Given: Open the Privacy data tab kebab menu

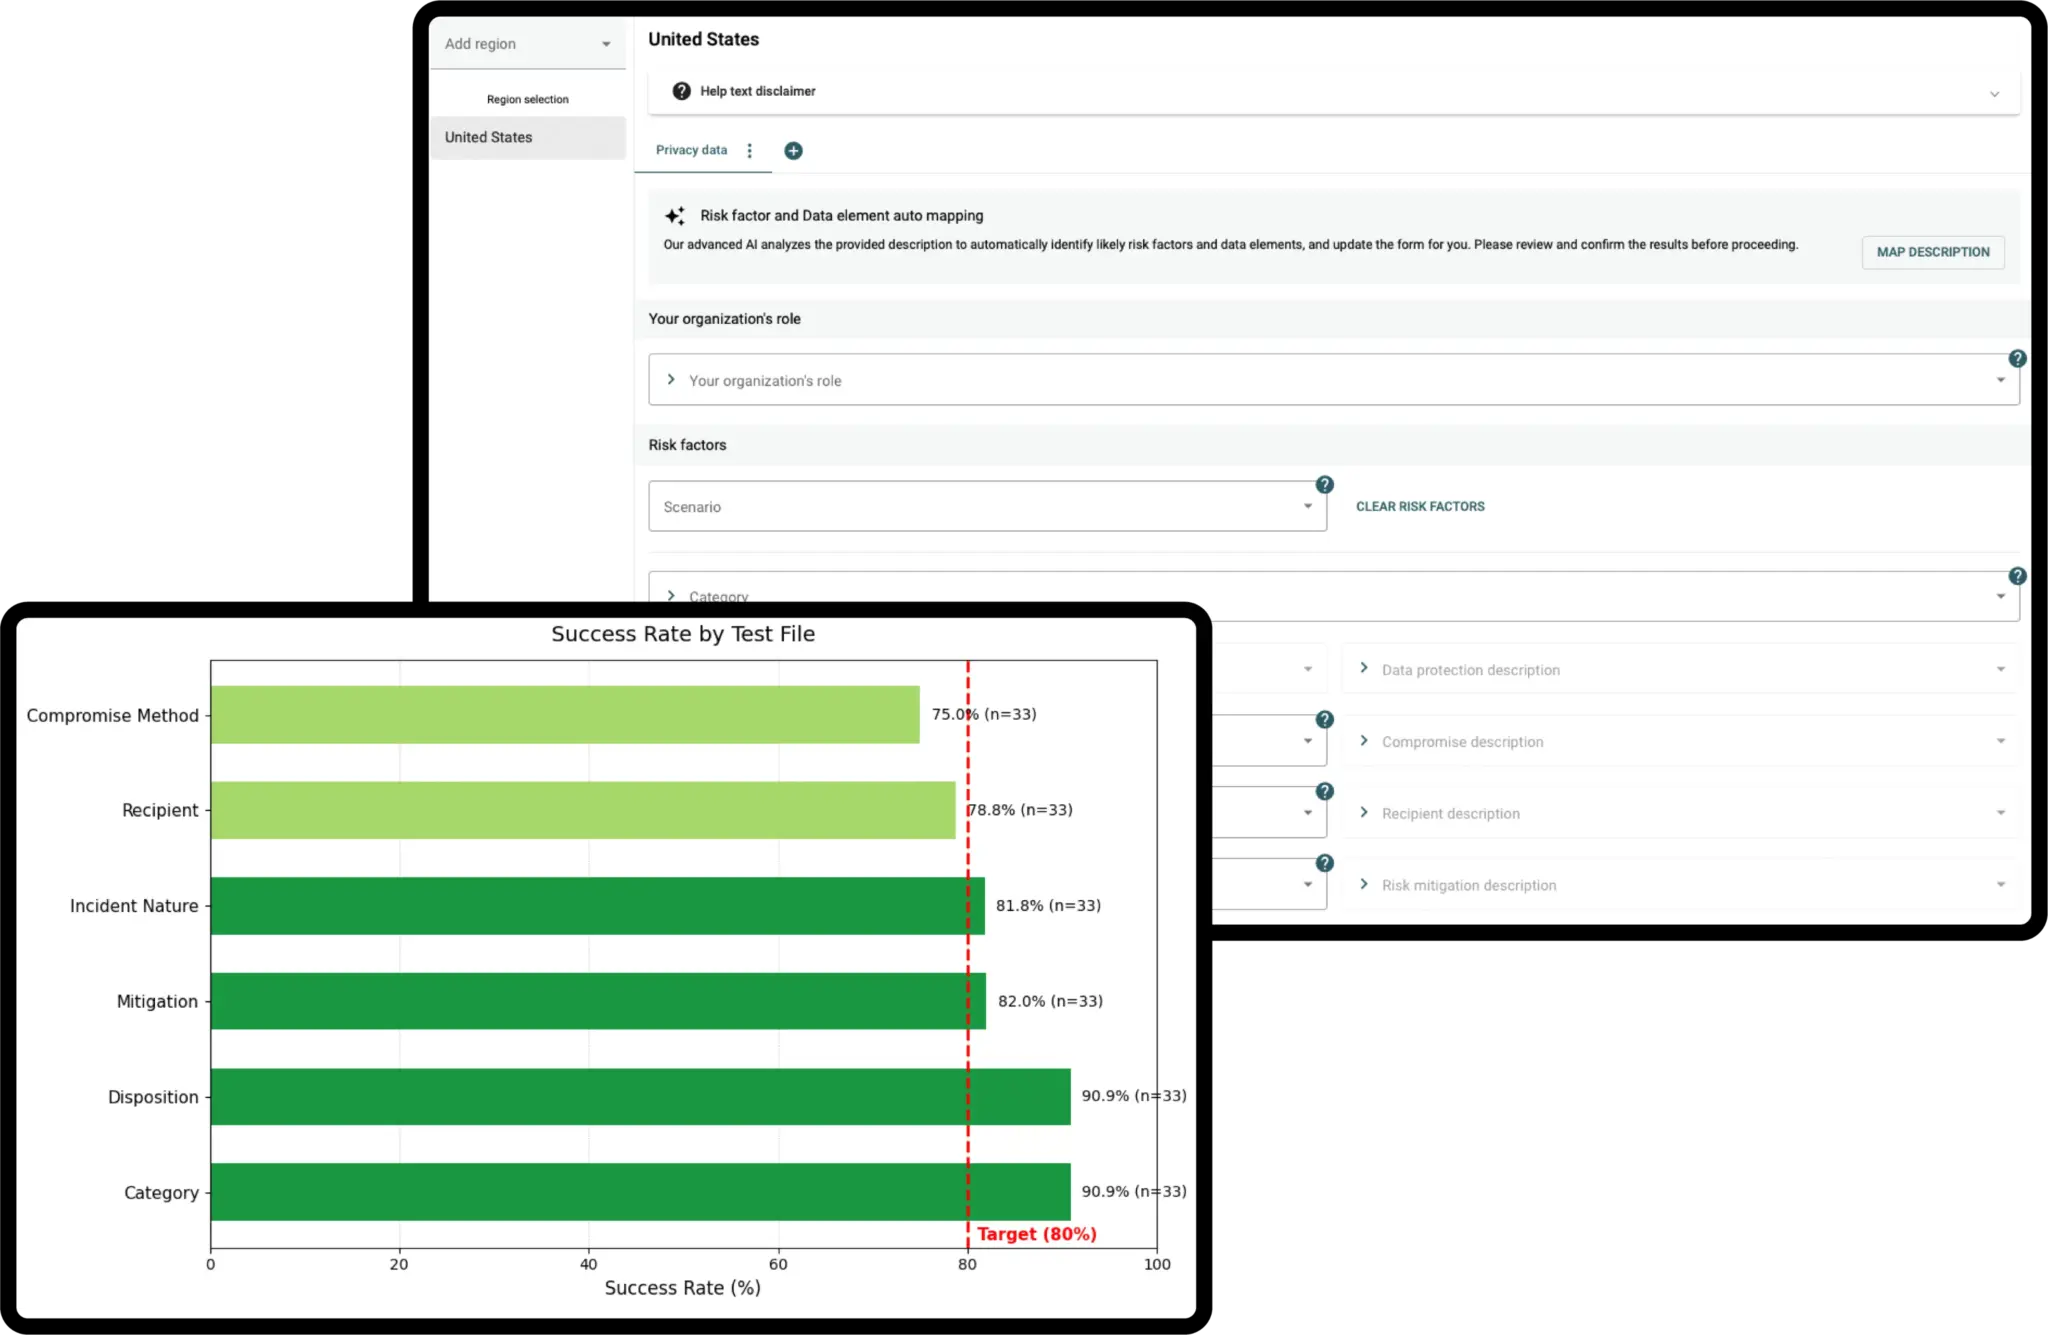Looking at the screenshot, I should tap(751, 150).
